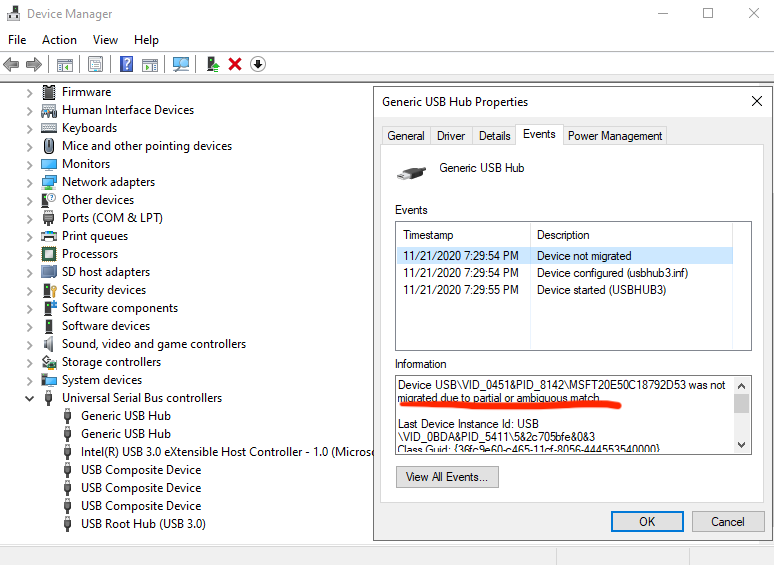
Task: Open the Action menu
Action: coord(59,40)
